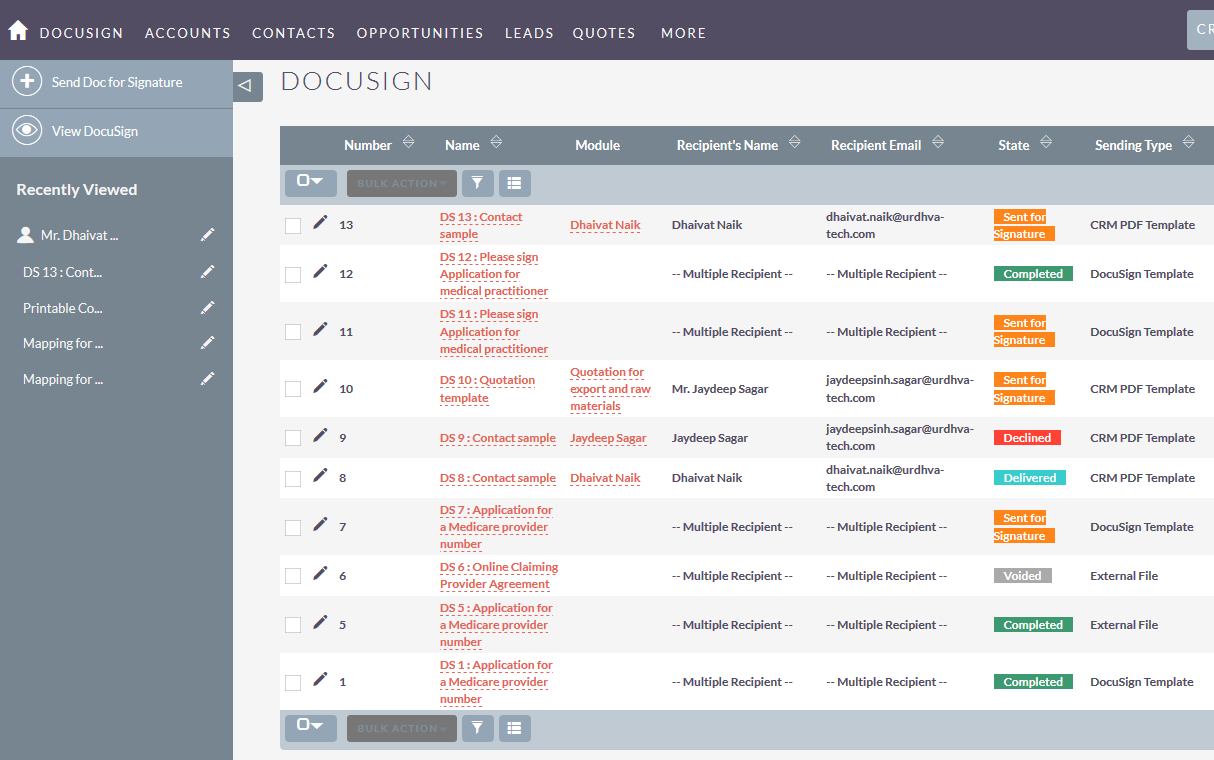The width and height of the screenshot is (1214, 760).
Task: Open DS 6 : Online Claiming Provider Agreement
Action: (x=499, y=575)
